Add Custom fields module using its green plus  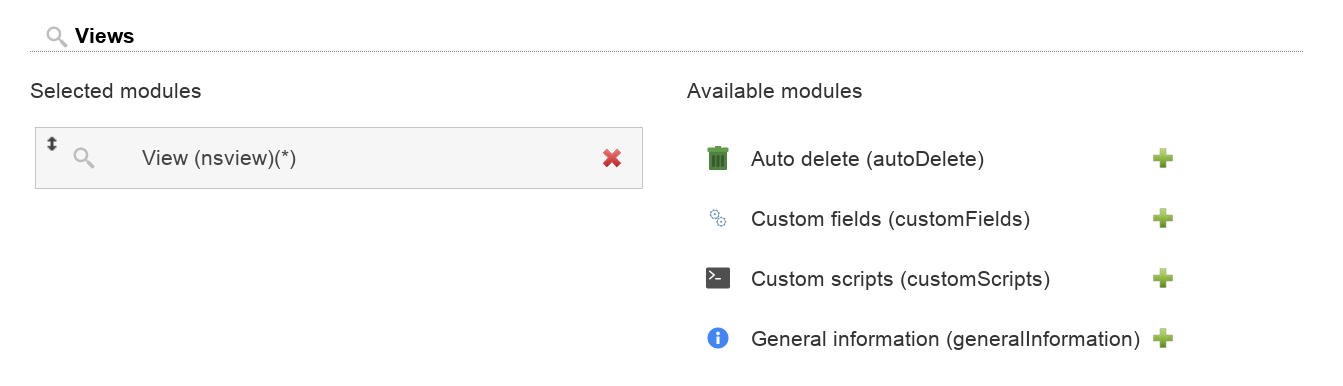(1162, 218)
